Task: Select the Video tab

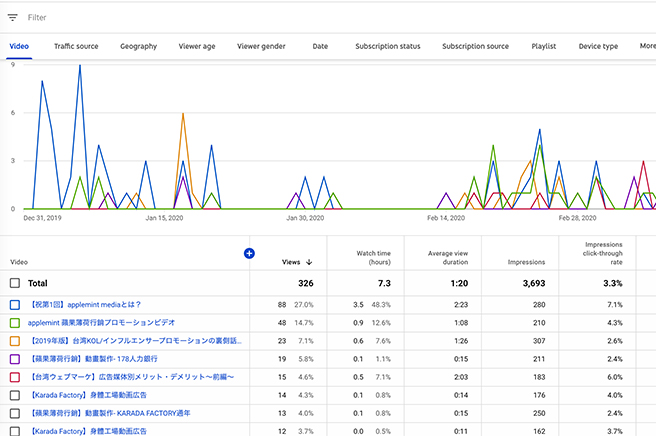Action: pyautogui.click(x=19, y=46)
